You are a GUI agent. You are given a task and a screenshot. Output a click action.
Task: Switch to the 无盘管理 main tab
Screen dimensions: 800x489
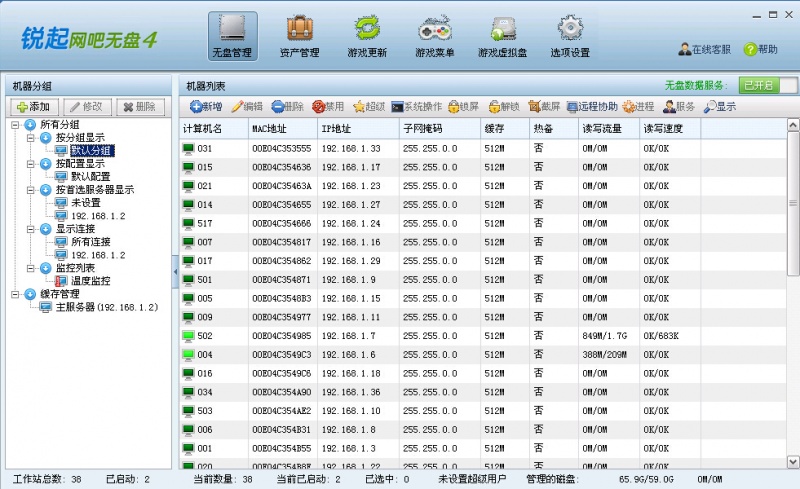pyautogui.click(x=232, y=36)
